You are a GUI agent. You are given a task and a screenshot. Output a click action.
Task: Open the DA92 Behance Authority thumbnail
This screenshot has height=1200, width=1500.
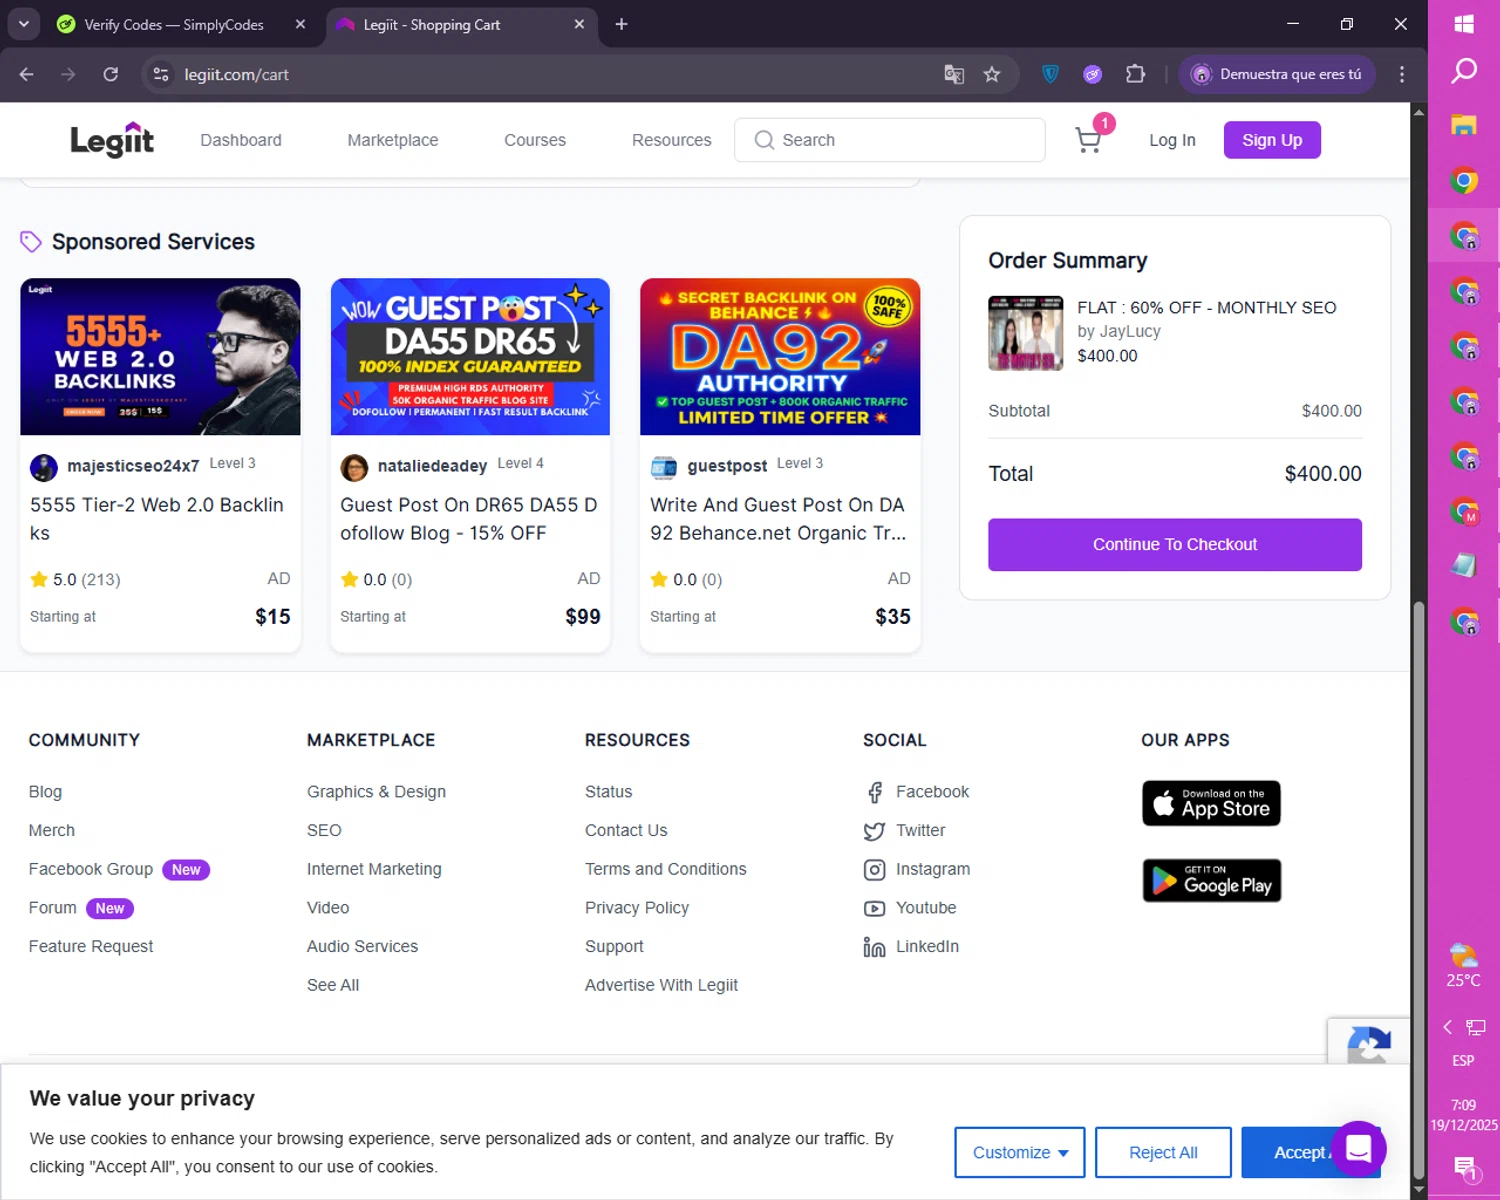[x=780, y=357]
